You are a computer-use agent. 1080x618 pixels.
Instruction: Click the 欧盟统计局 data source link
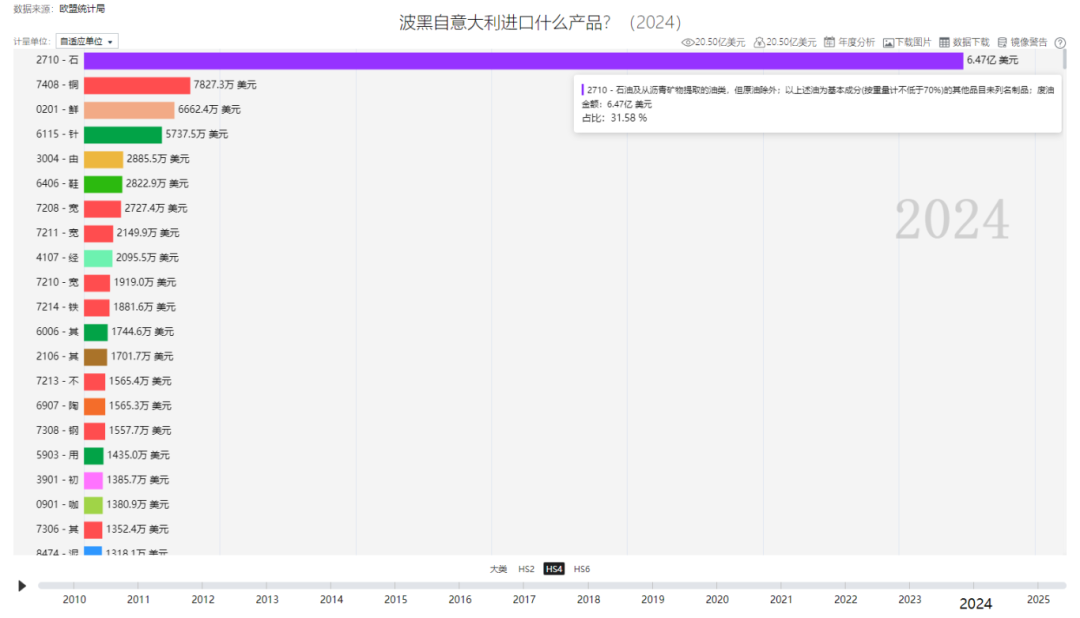[82, 8]
